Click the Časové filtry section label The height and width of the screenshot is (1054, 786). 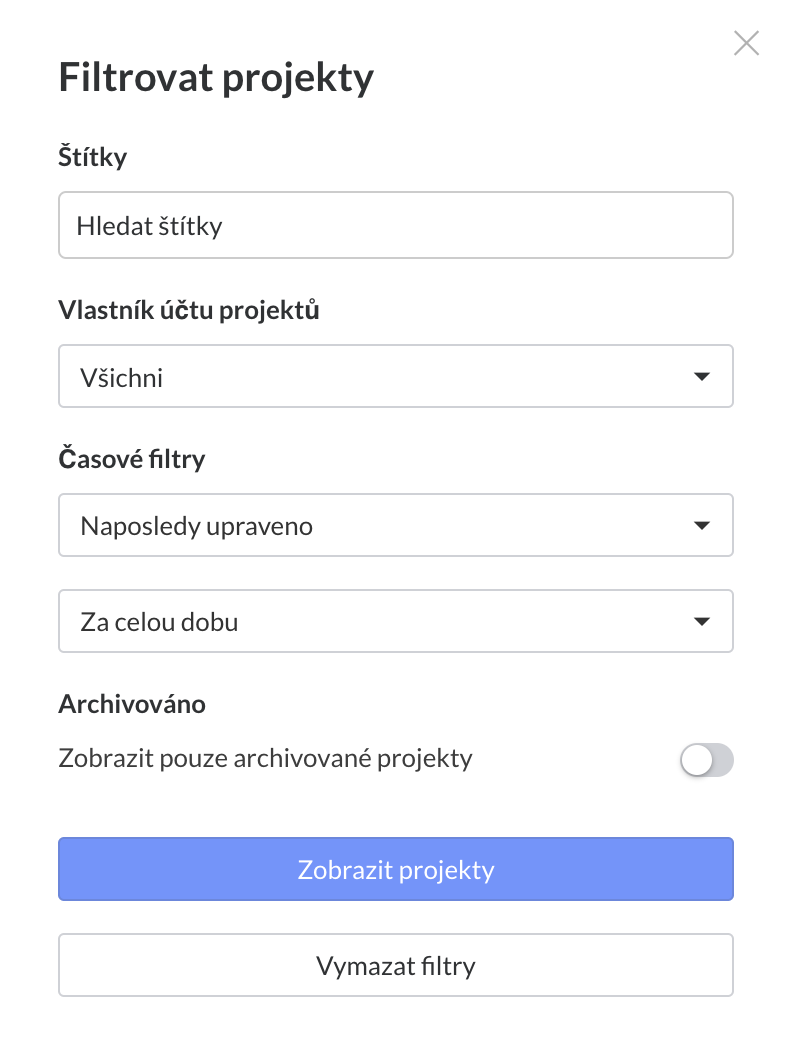pos(132,459)
